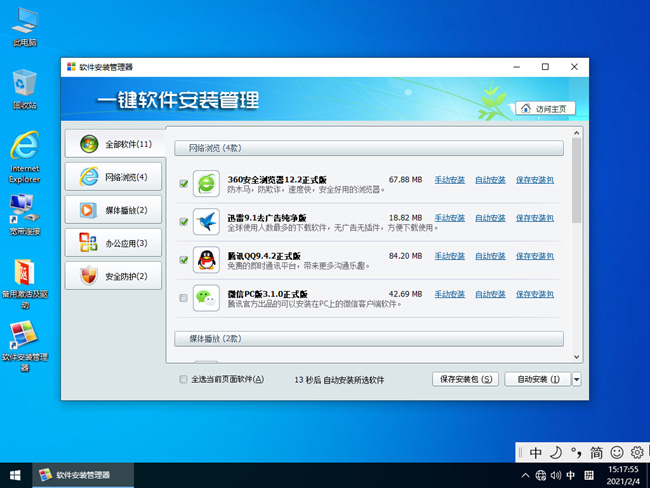Viewport: 650px width, 488px height.
Task: Click the Tencent QQ penguin icon
Action: [x=206, y=260]
